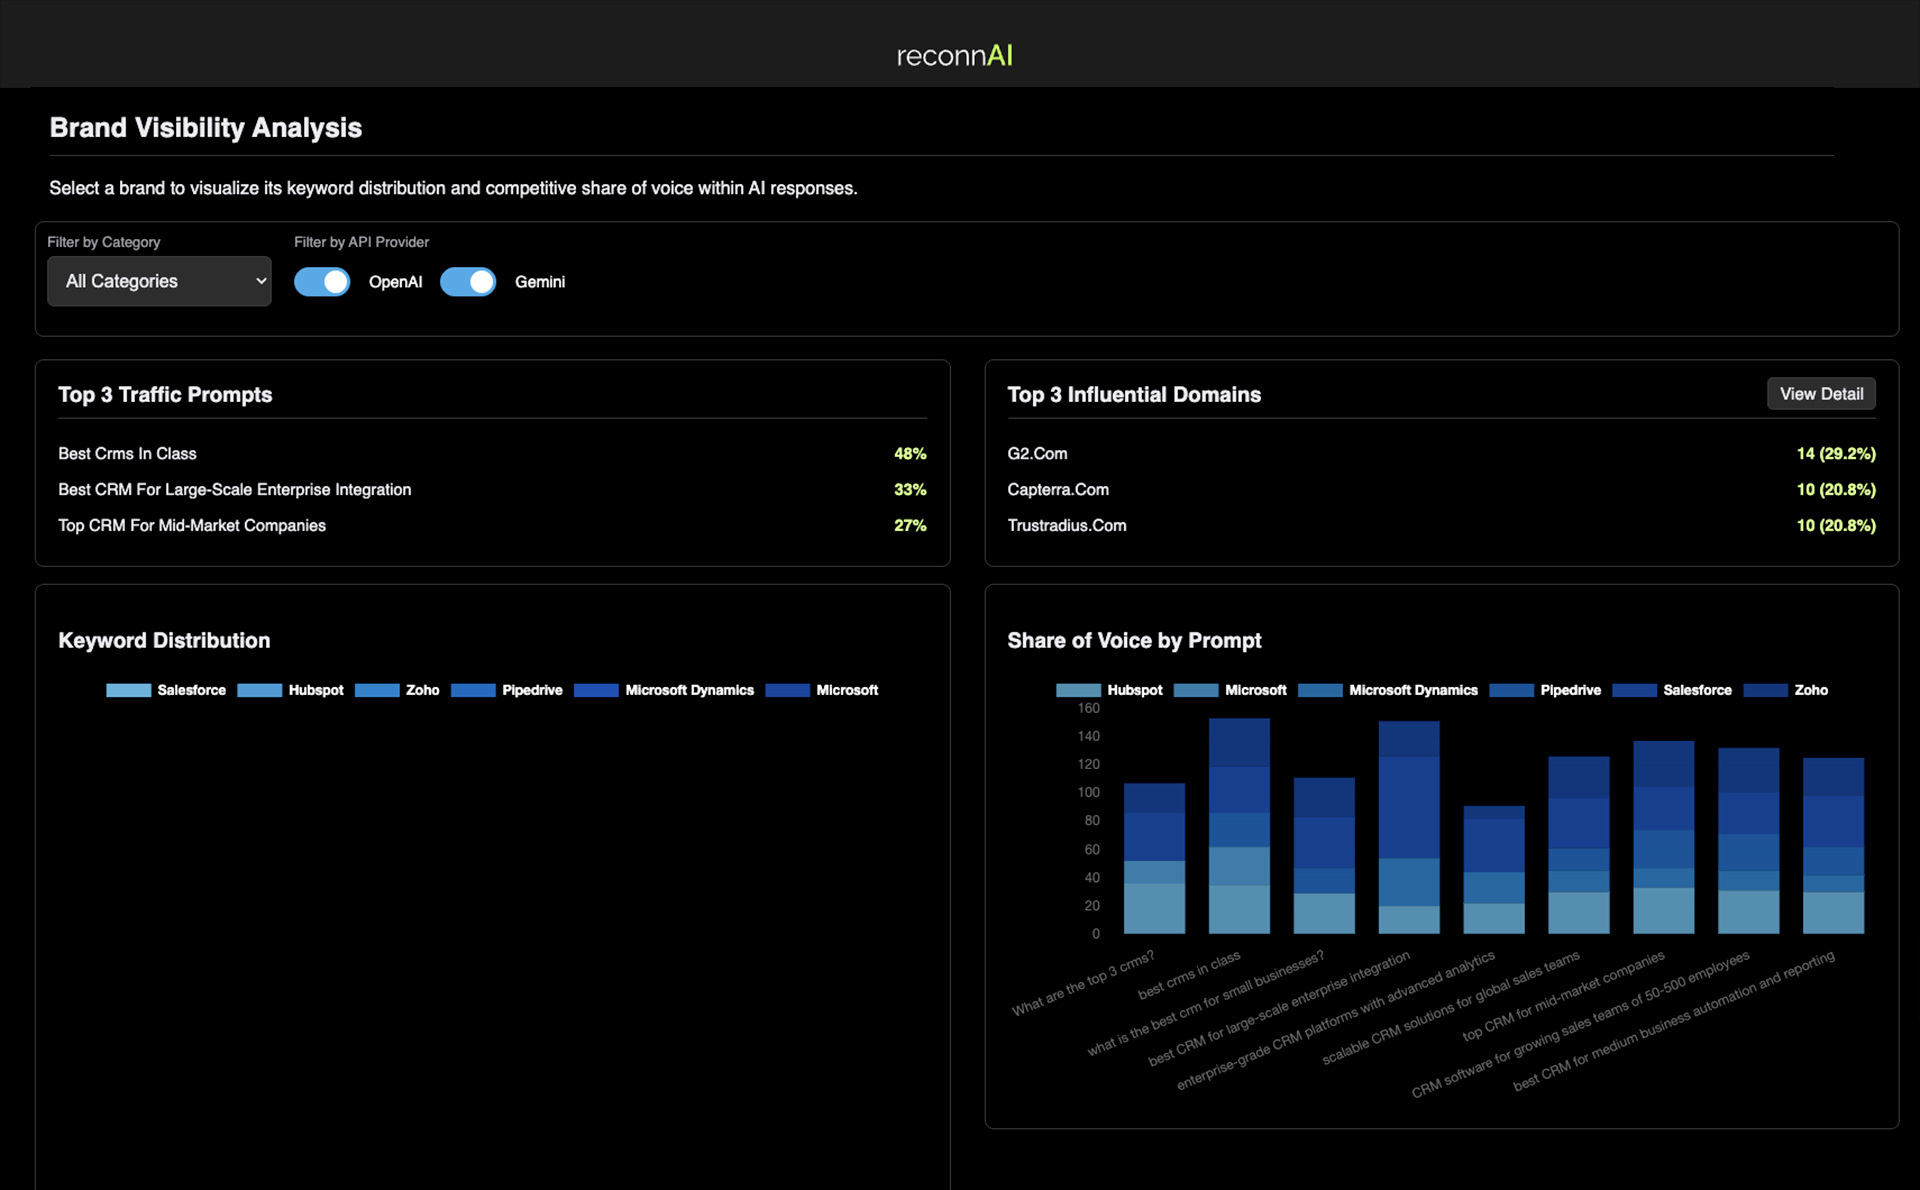1920x1190 pixels.
Task: Click the 14 (29.2%) domain value
Action: [1836, 454]
